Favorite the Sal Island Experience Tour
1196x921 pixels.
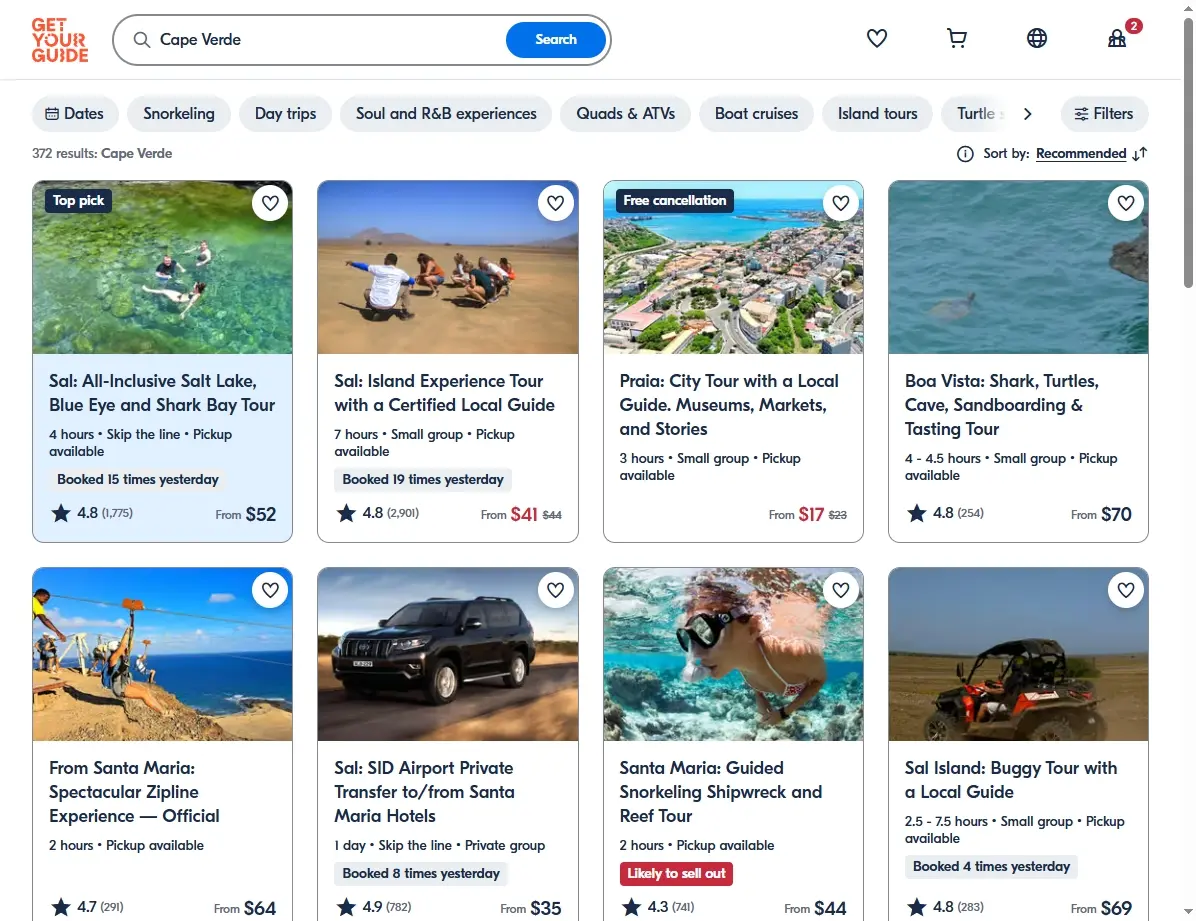(x=555, y=203)
